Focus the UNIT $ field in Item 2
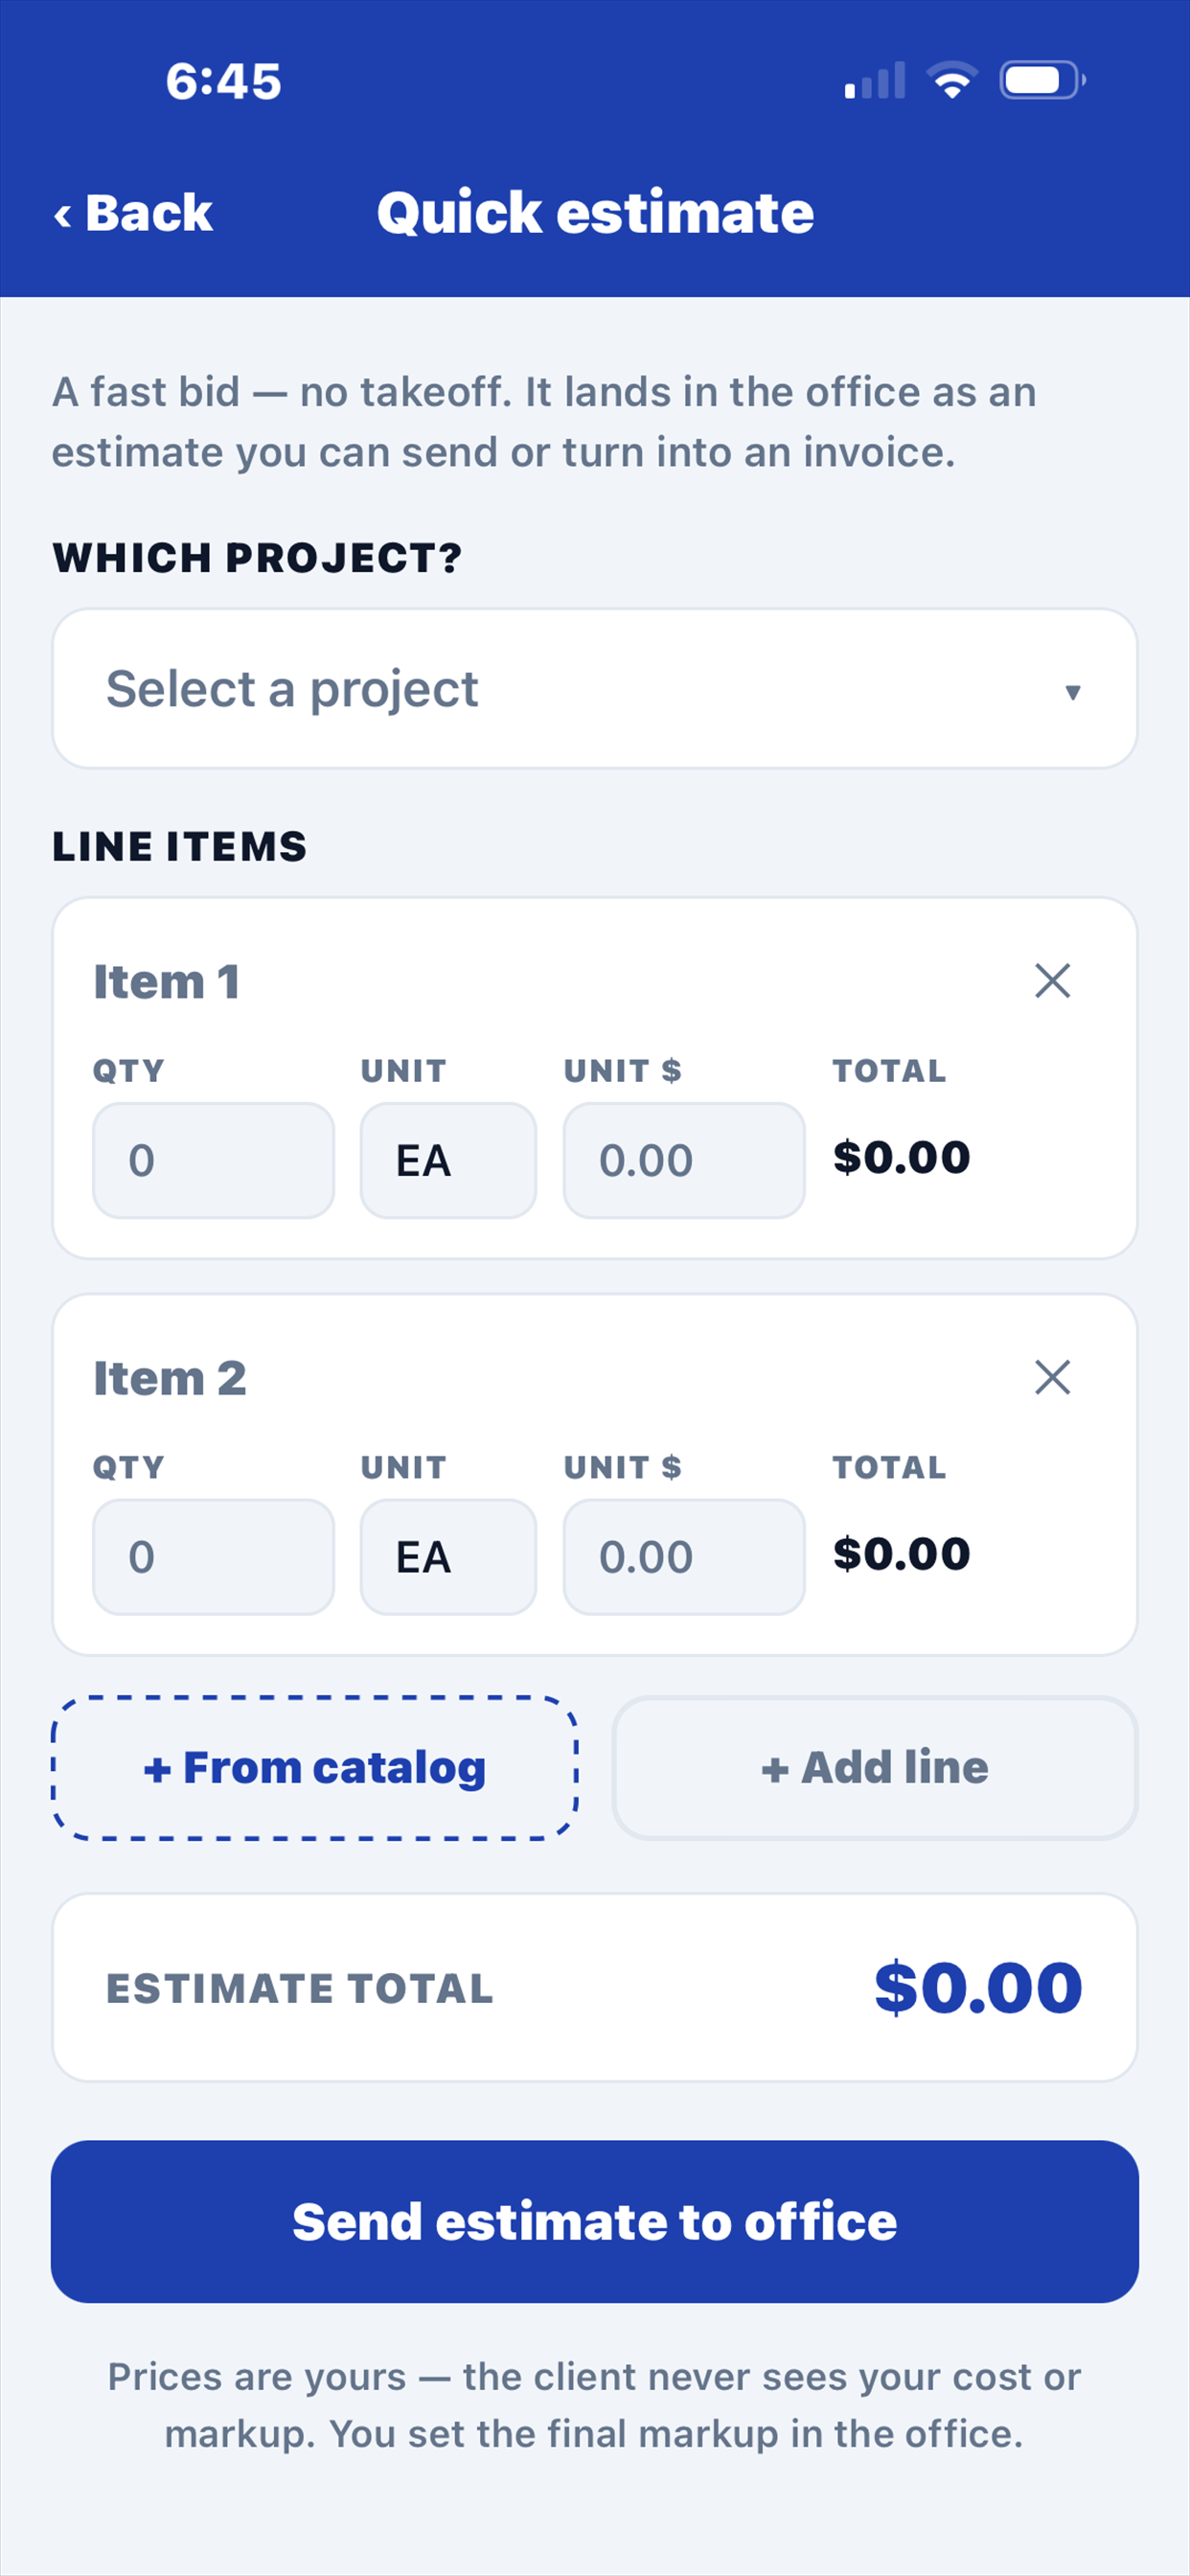The height and width of the screenshot is (2576, 1190). pyautogui.click(x=684, y=1557)
